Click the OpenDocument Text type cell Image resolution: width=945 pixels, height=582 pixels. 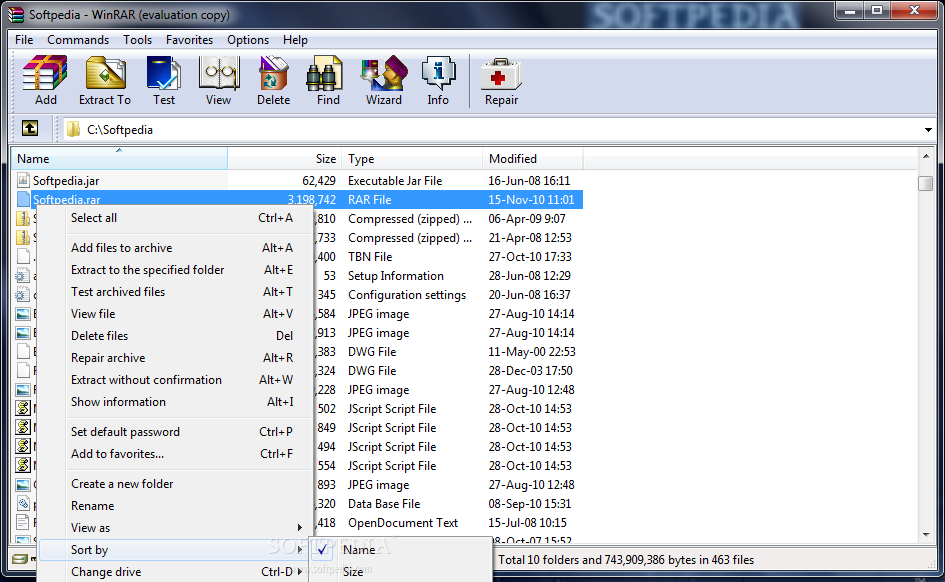tap(403, 523)
